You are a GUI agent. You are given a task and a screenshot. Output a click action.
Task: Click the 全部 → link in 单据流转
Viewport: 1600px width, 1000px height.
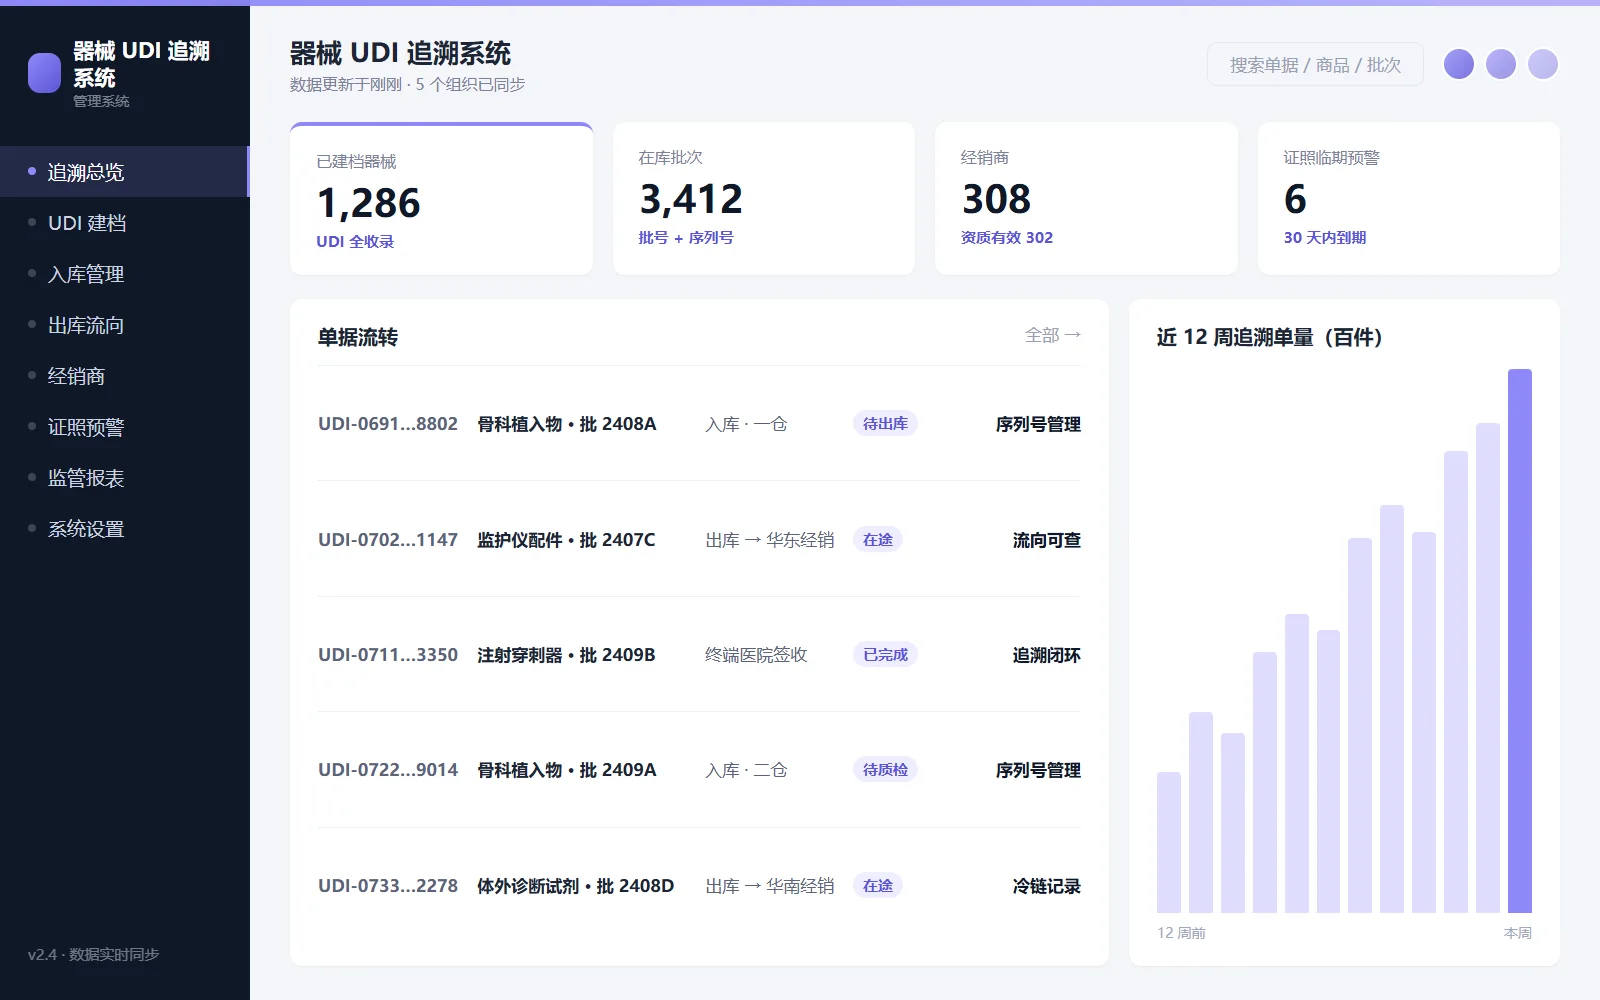tap(1053, 335)
